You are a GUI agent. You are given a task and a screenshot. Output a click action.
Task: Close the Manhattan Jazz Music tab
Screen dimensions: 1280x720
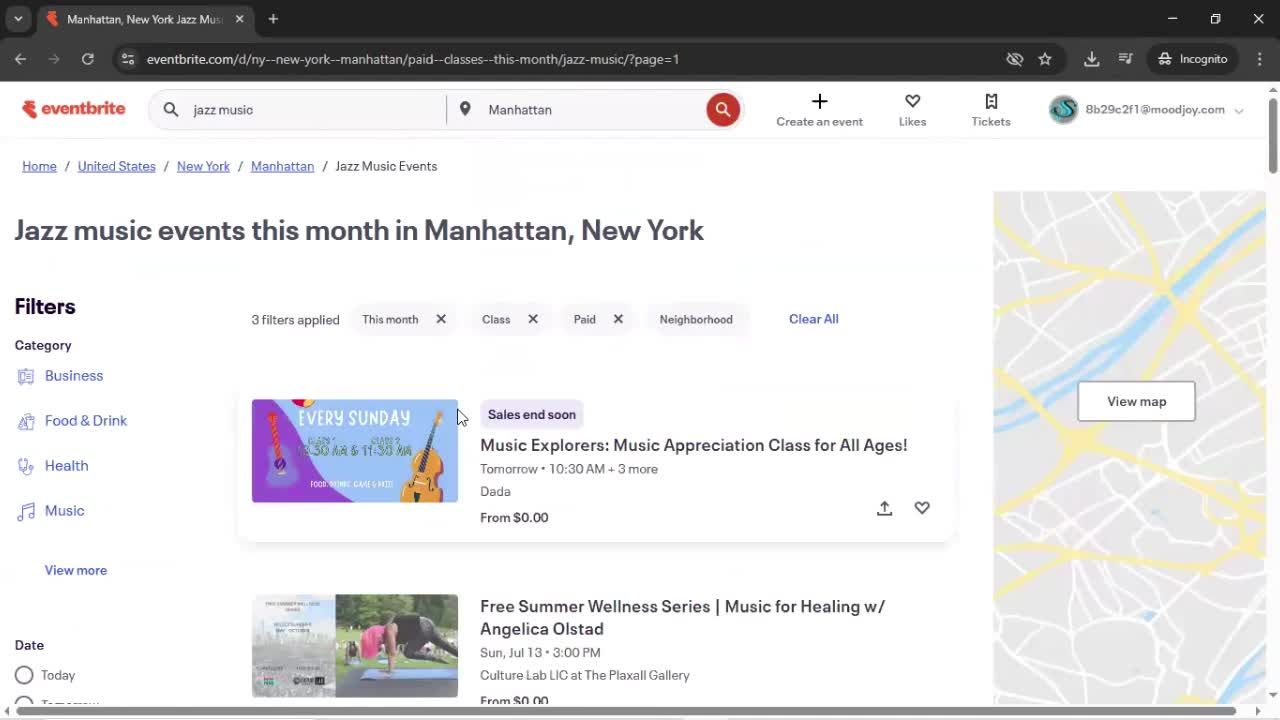pos(240,19)
